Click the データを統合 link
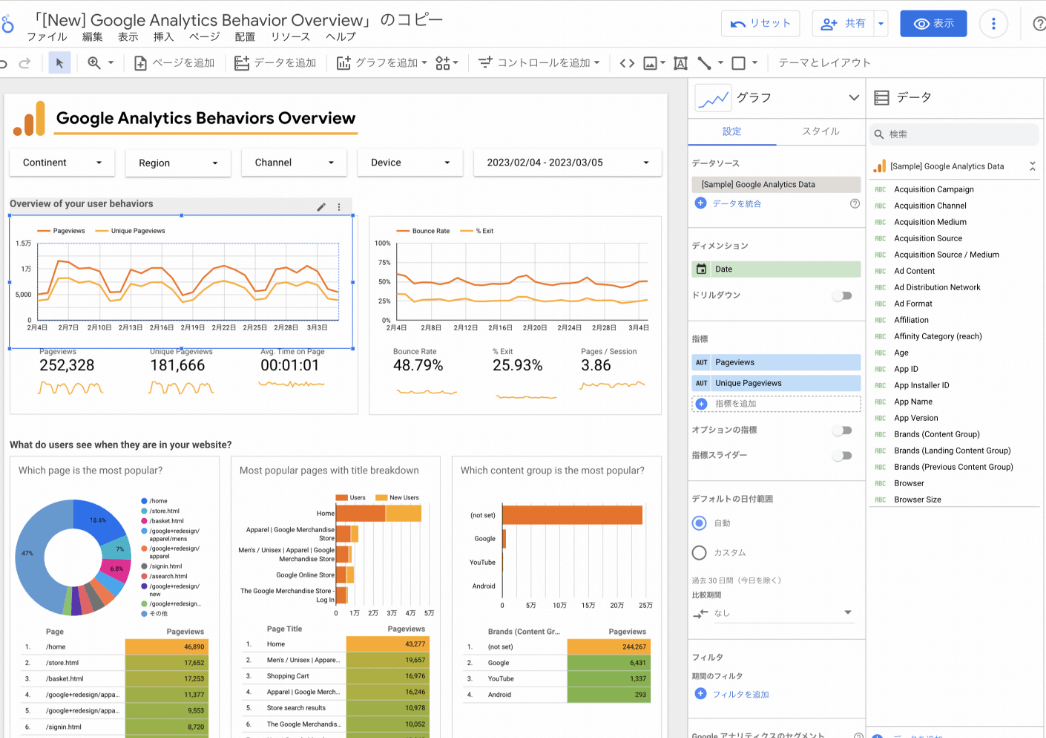Viewport: 1046px width, 738px height. click(x=736, y=204)
